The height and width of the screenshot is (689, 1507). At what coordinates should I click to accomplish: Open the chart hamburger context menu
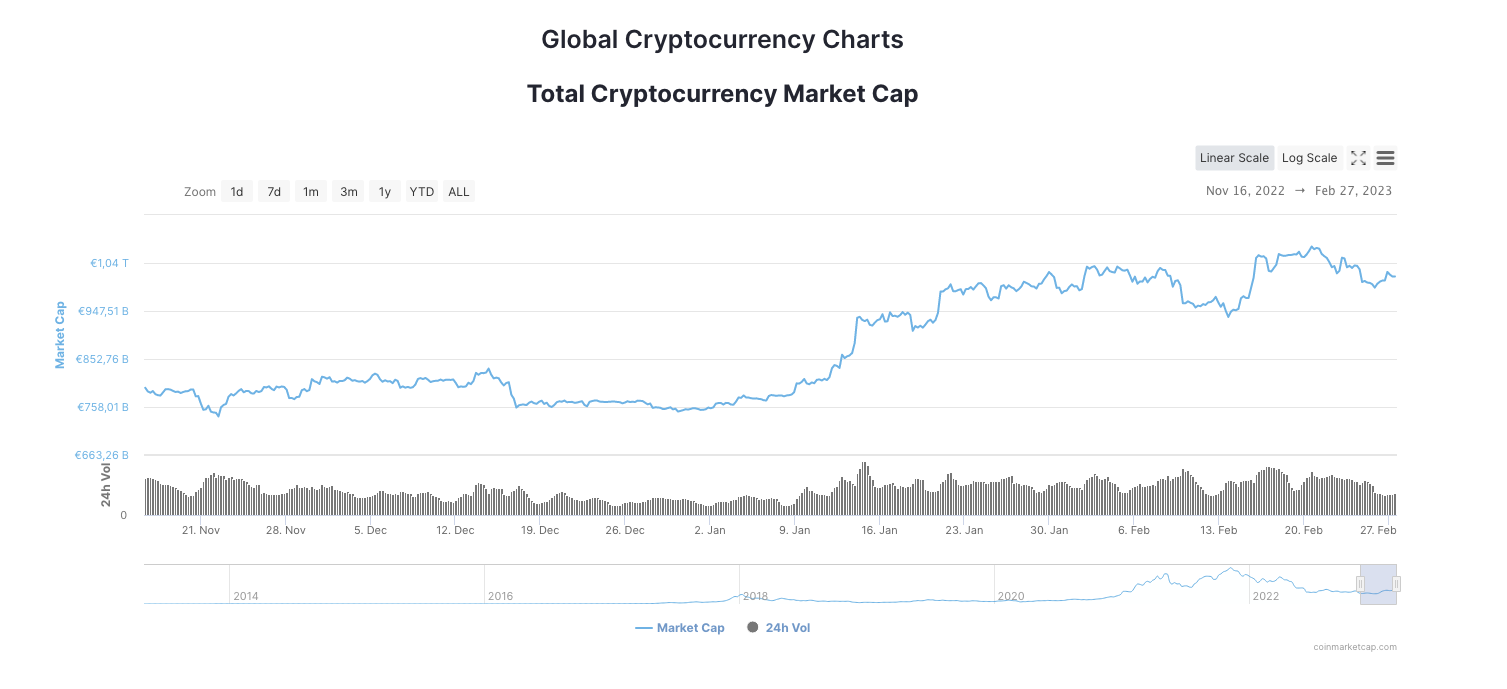1385,158
